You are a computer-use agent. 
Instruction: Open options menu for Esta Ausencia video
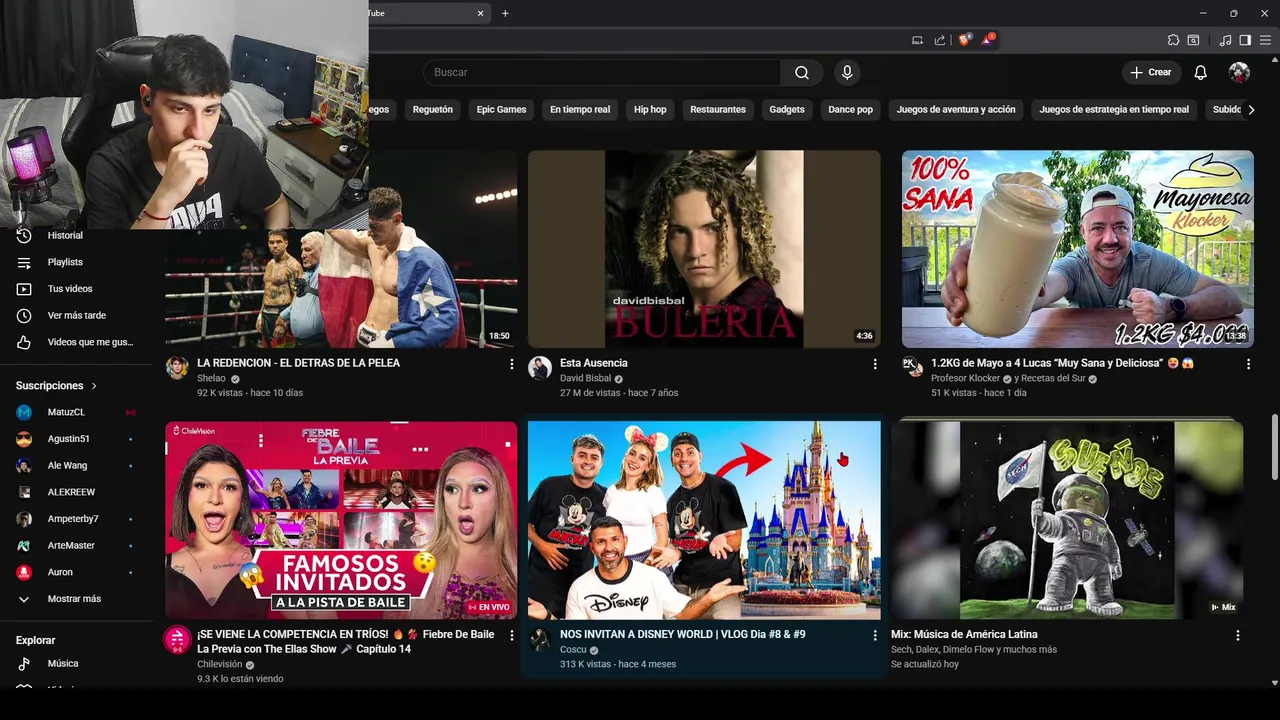pyautogui.click(x=875, y=364)
